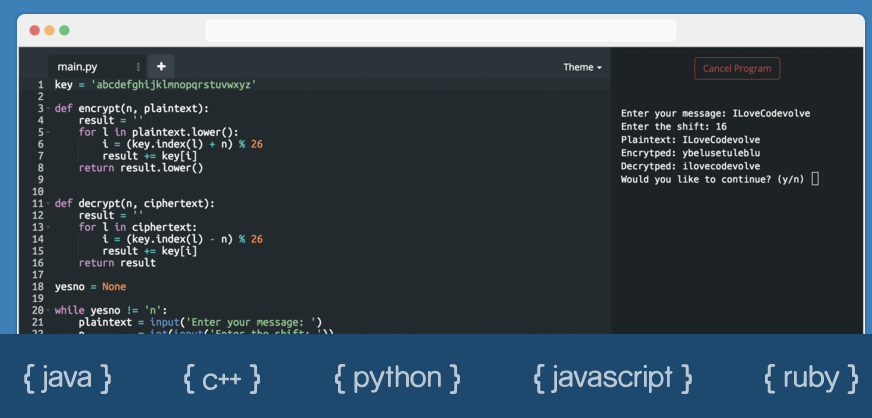Image resolution: width=872 pixels, height=418 pixels.
Task: Collapse the encrypt function at line 3
Action: tap(47, 108)
